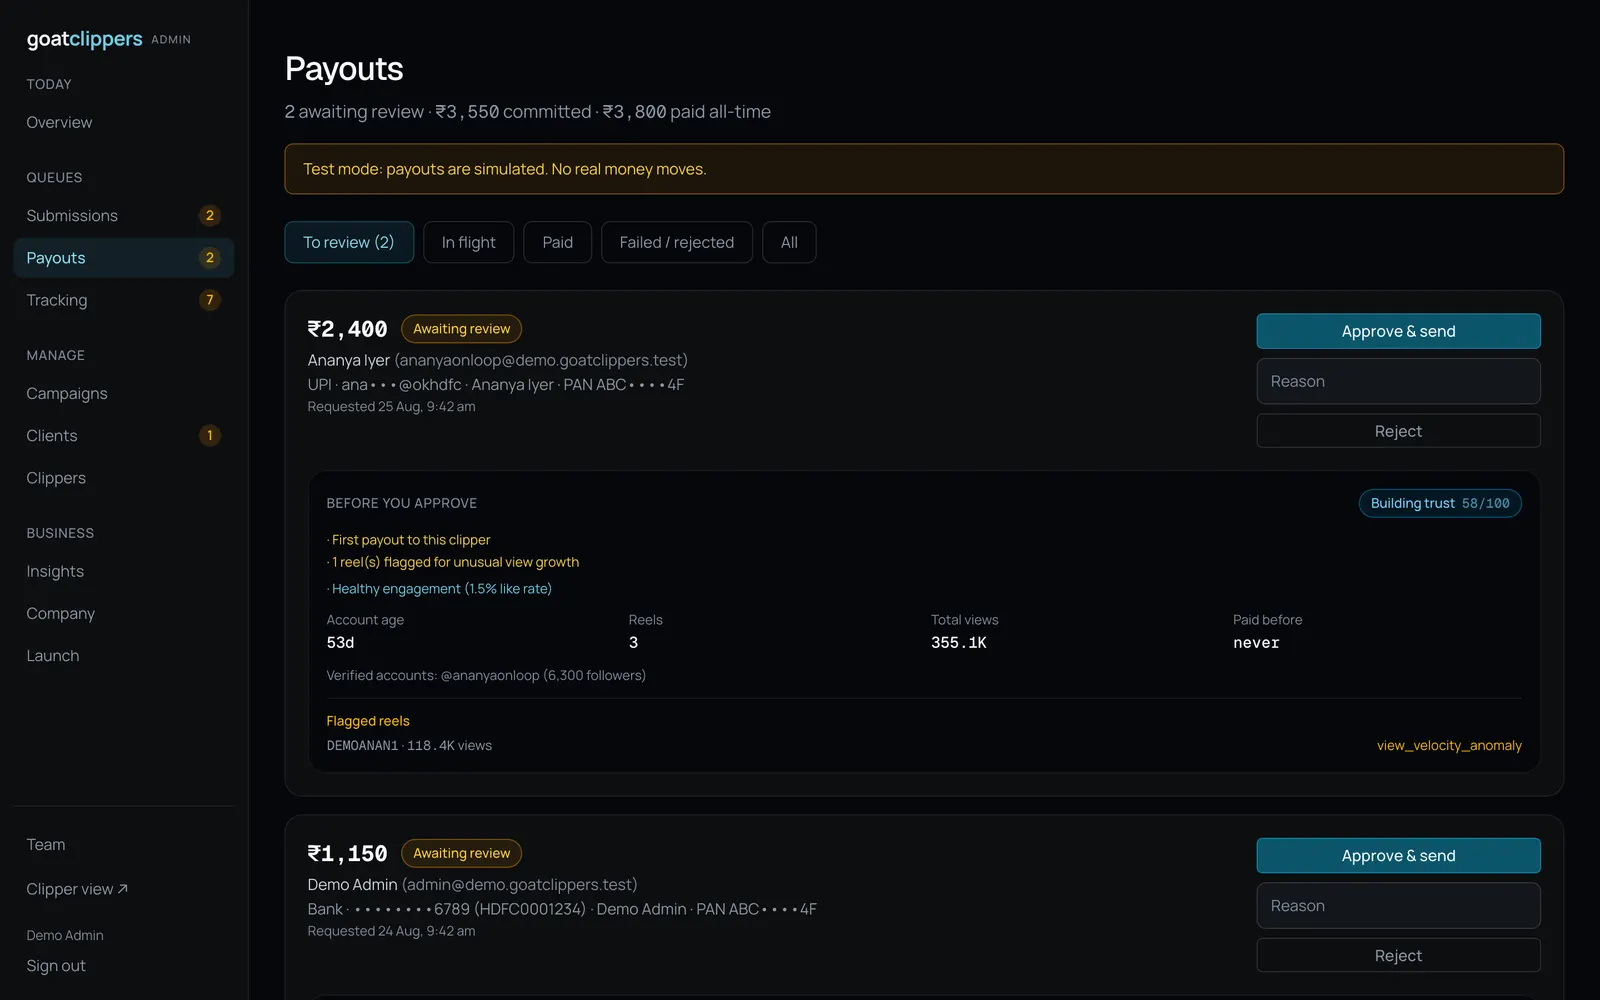The width and height of the screenshot is (1600, 1000).
Task: Select Payouts in the sidebar
Action: [x=124, y=258]
